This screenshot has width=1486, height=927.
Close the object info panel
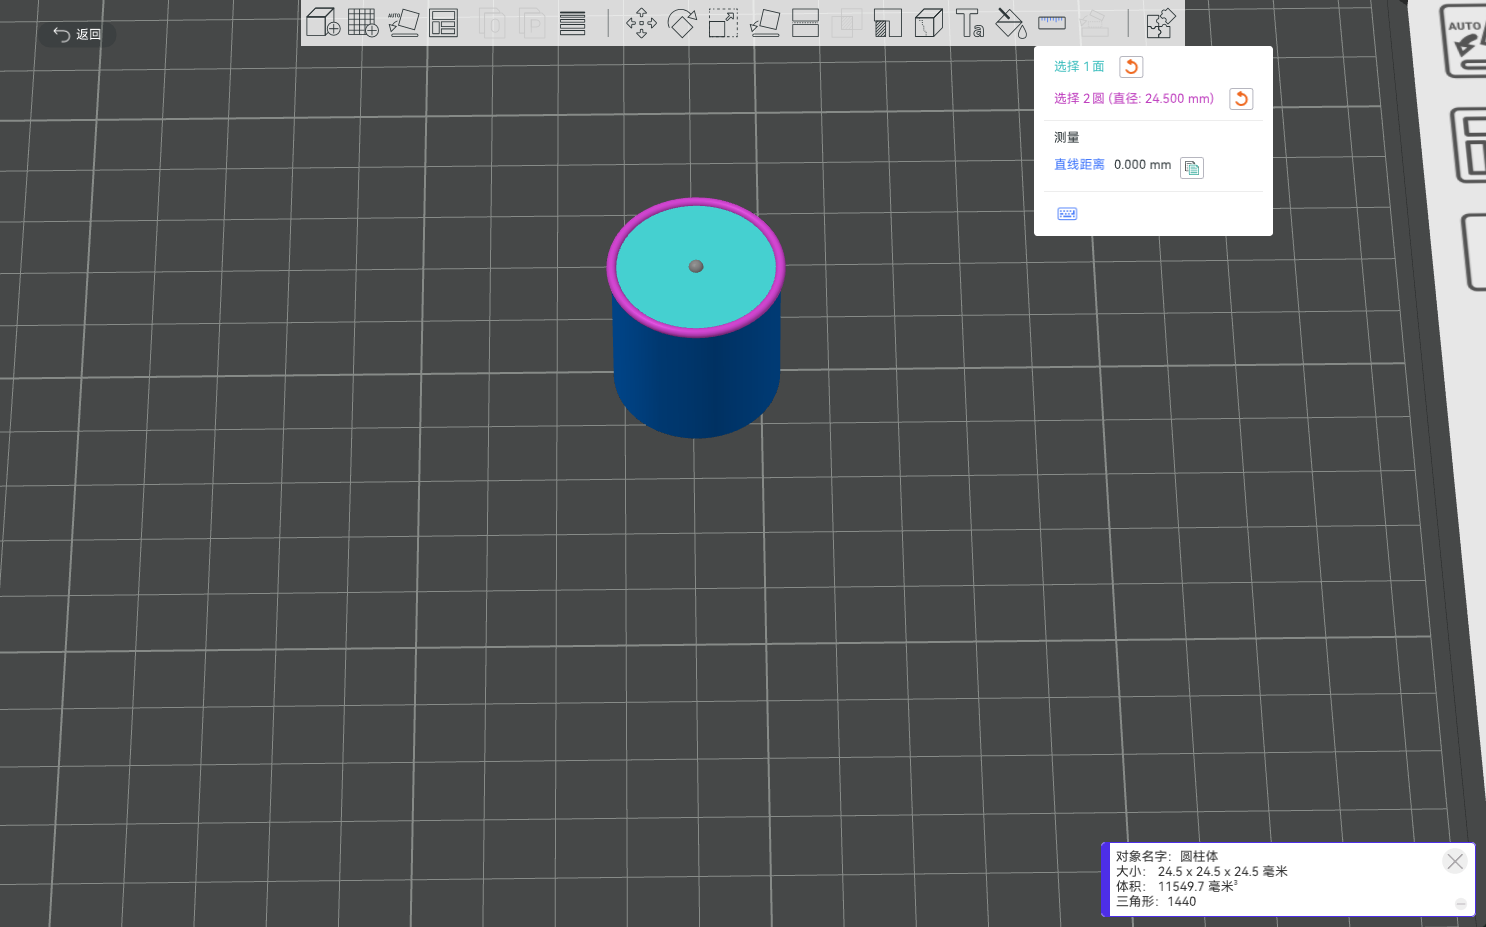click(x=1454, y=861)
